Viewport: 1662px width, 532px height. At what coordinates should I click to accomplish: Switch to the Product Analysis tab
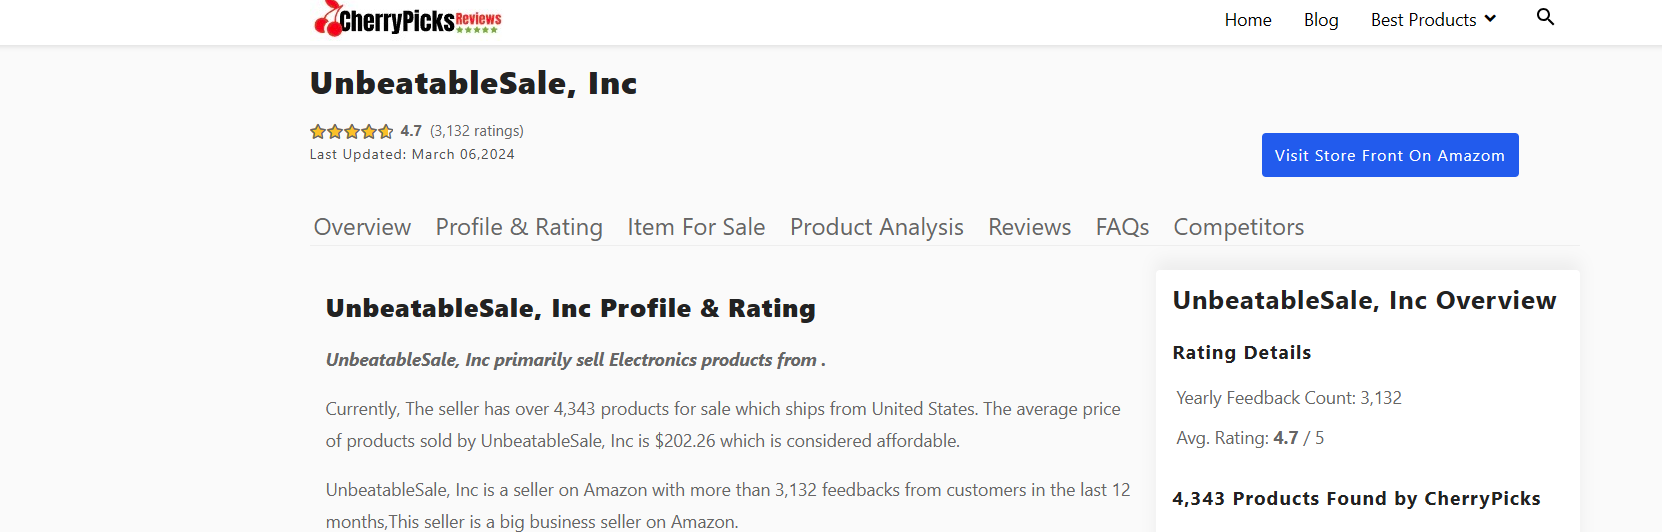(x=877, y=227)
